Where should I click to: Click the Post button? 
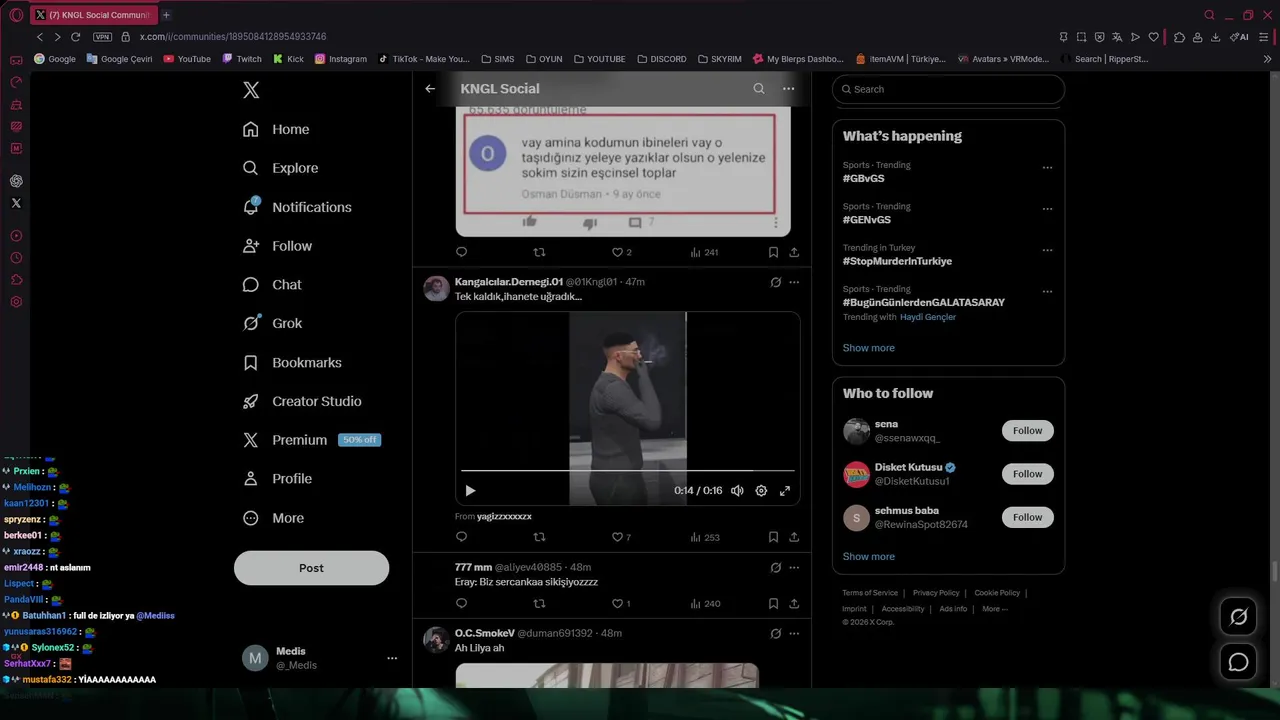point(311,568)
